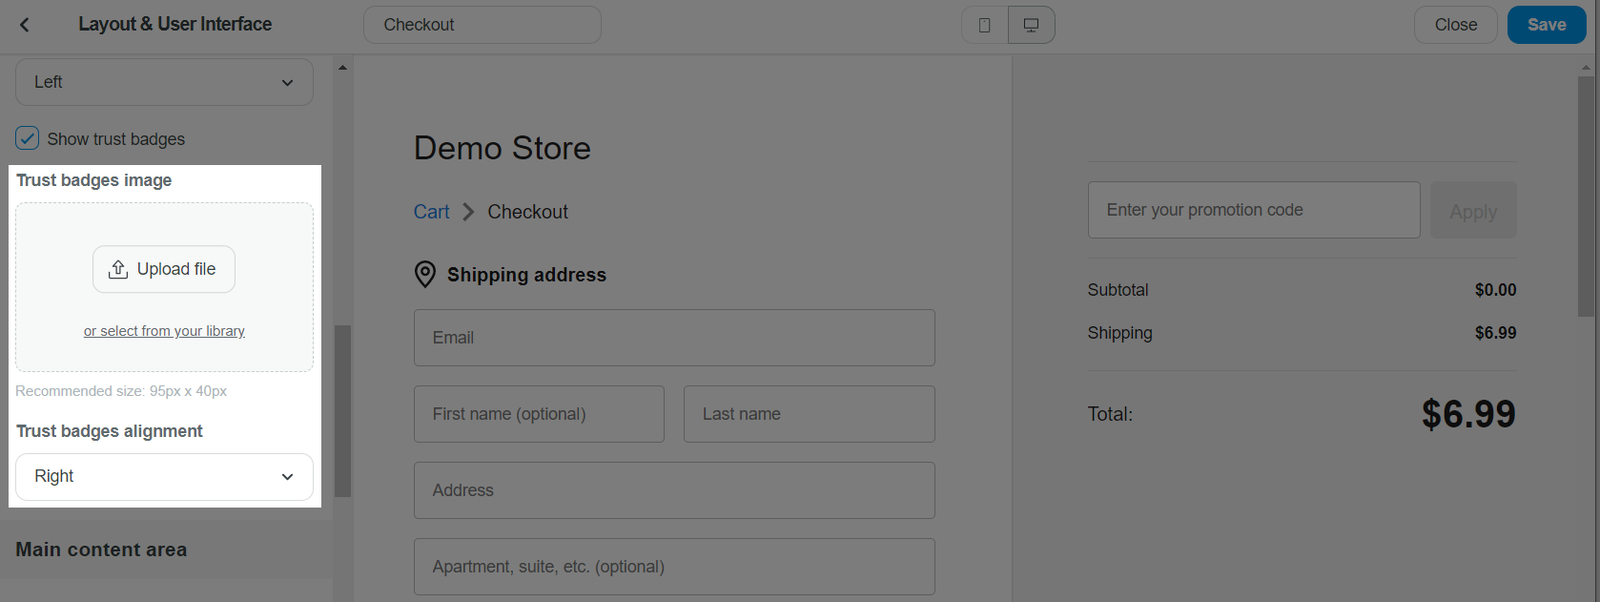Open the Checkout page selector
This screenshot has width=1600, height=602.
coord(482,25)
